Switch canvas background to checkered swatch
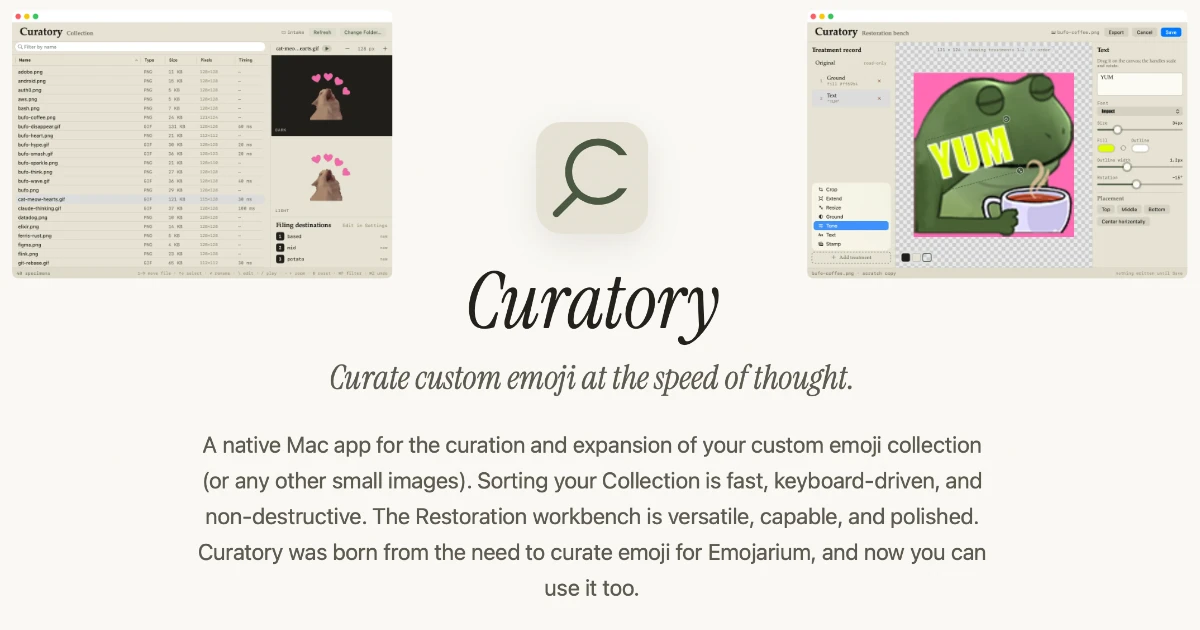This screenshot has height=630, width=1200. (927, 257)
